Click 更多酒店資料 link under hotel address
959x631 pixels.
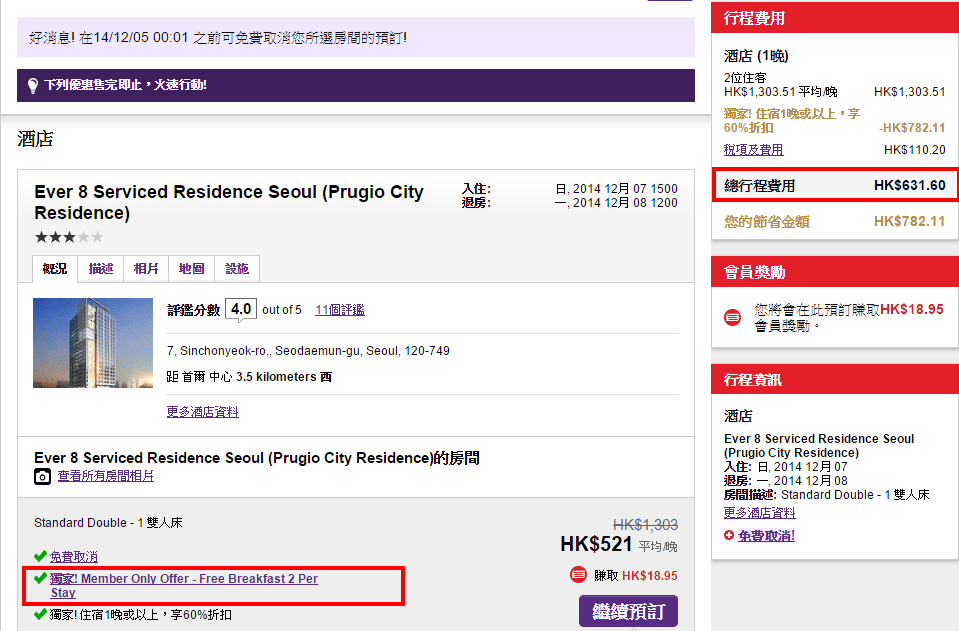point(202,412)
